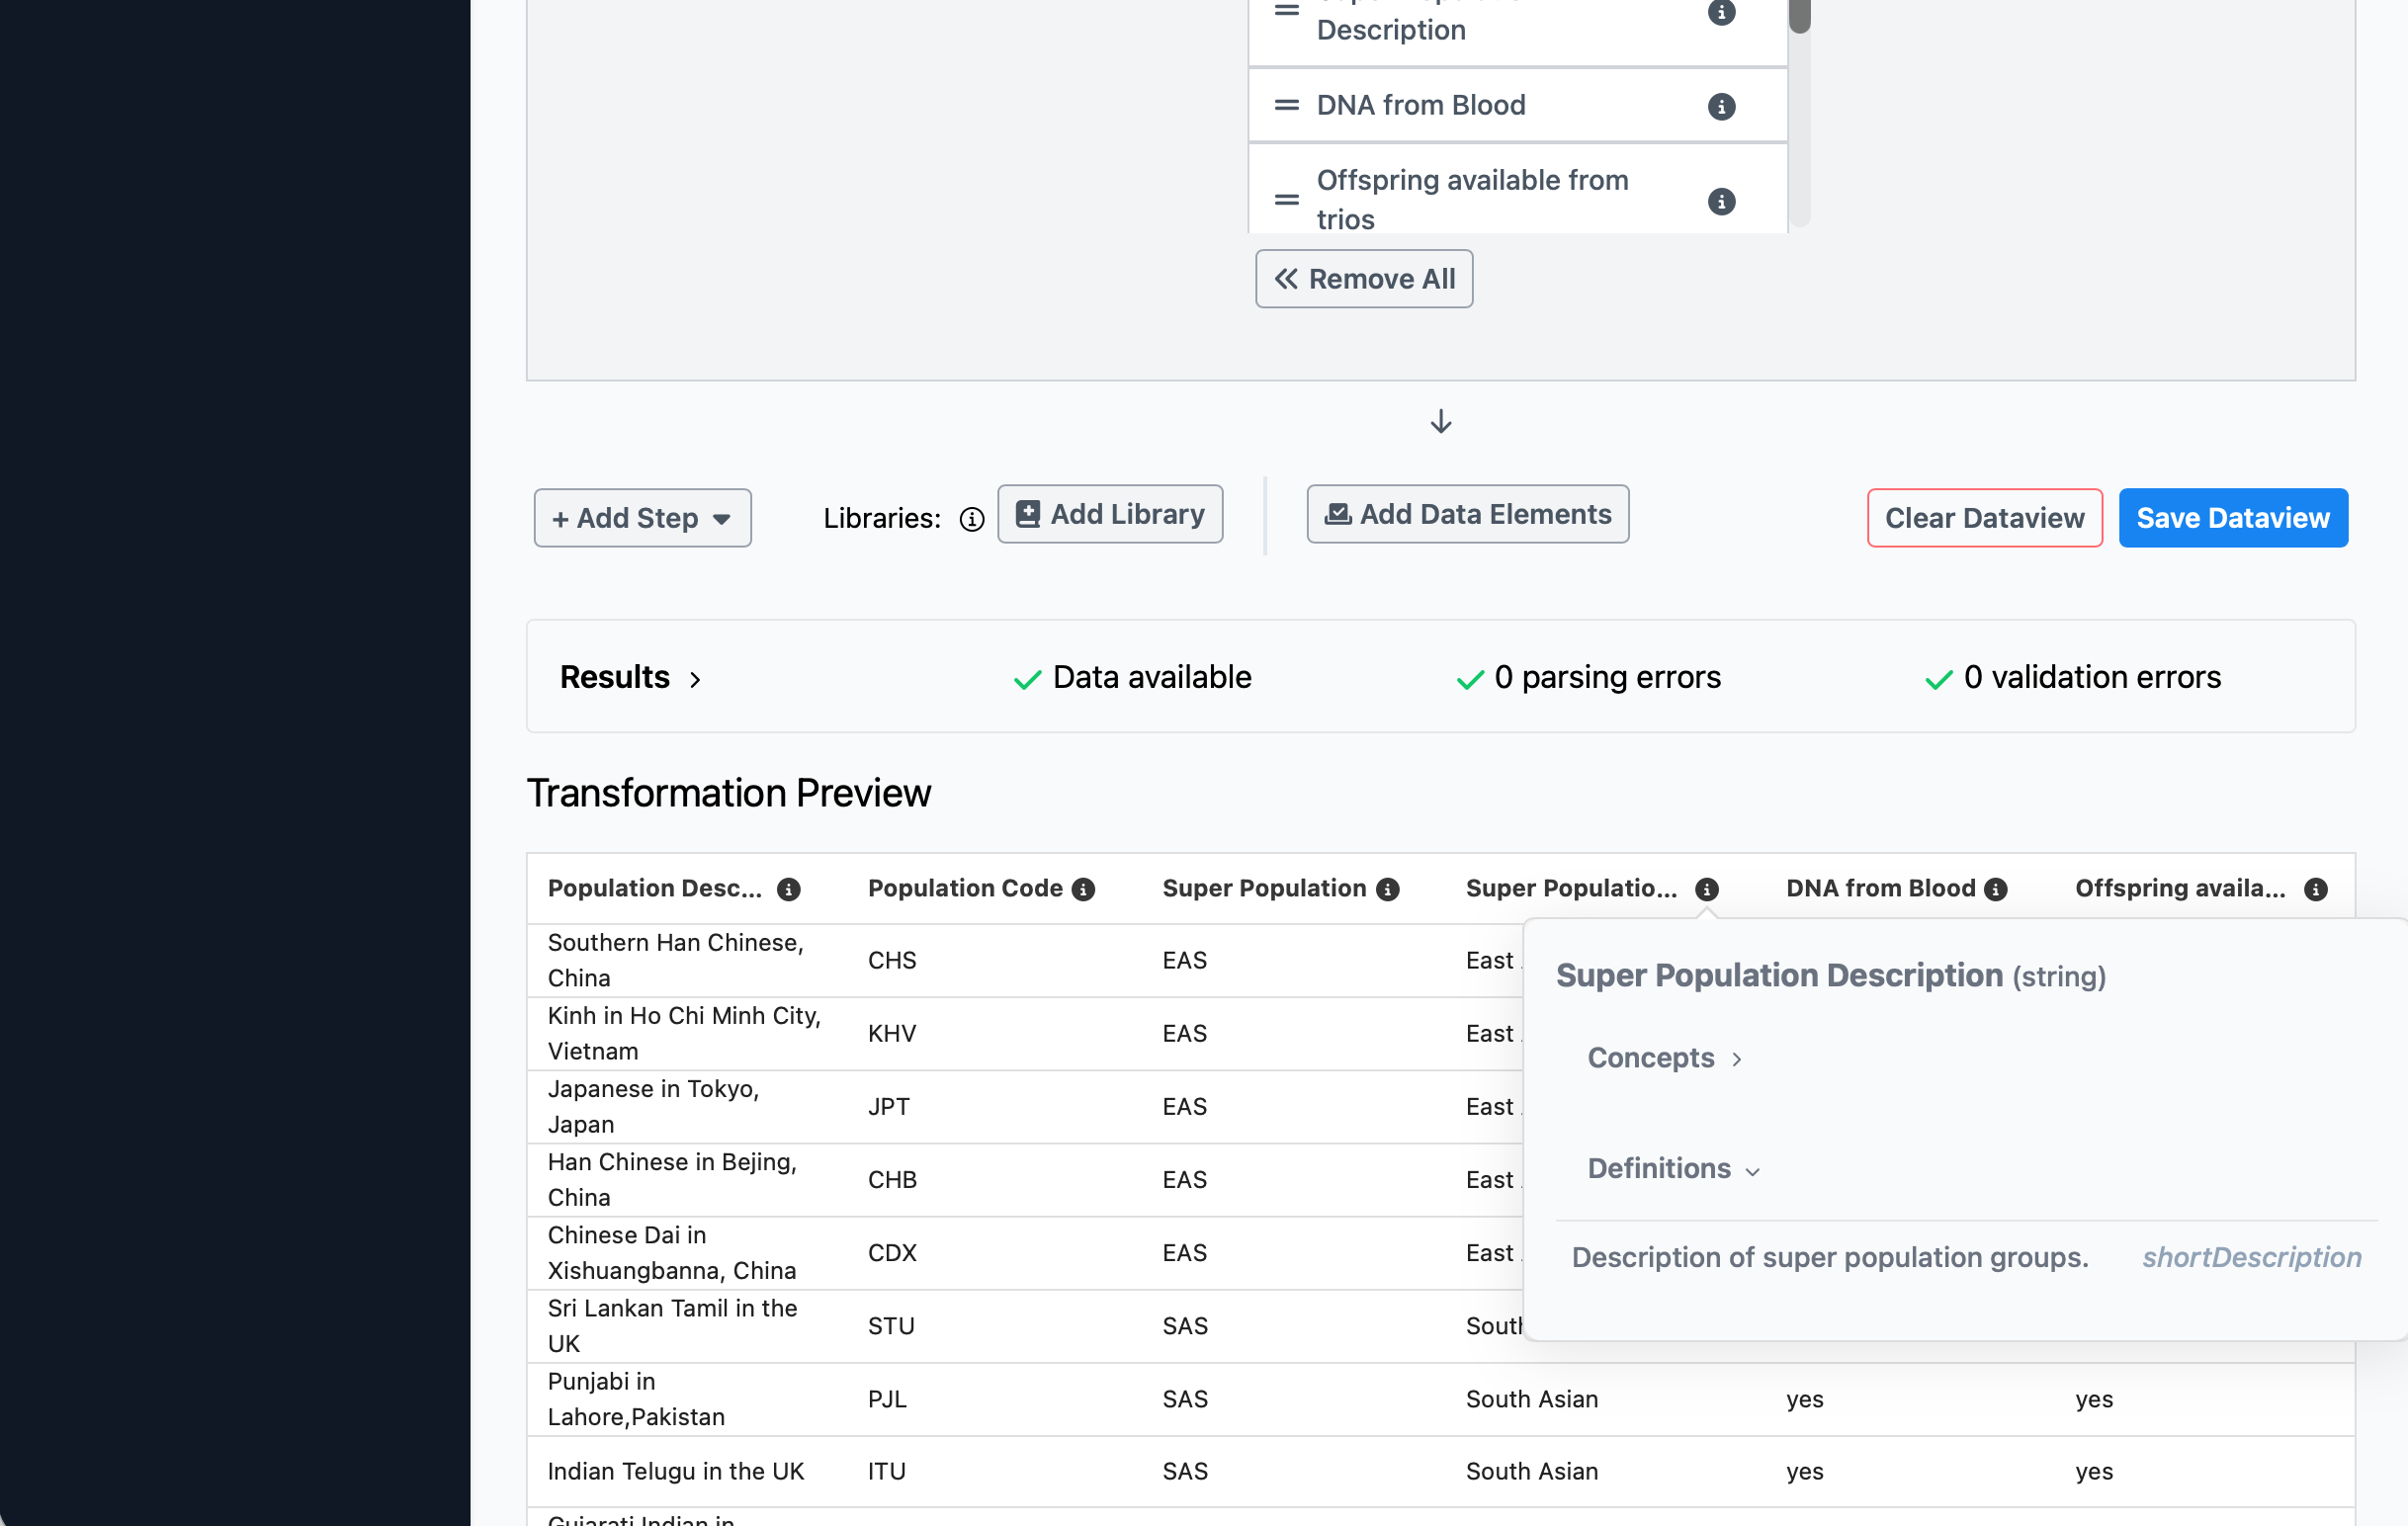Viewport: 2408px width, 1526px height.
Task: Click the selected elements list scrollbar
Action: (x=1799, y=120)
